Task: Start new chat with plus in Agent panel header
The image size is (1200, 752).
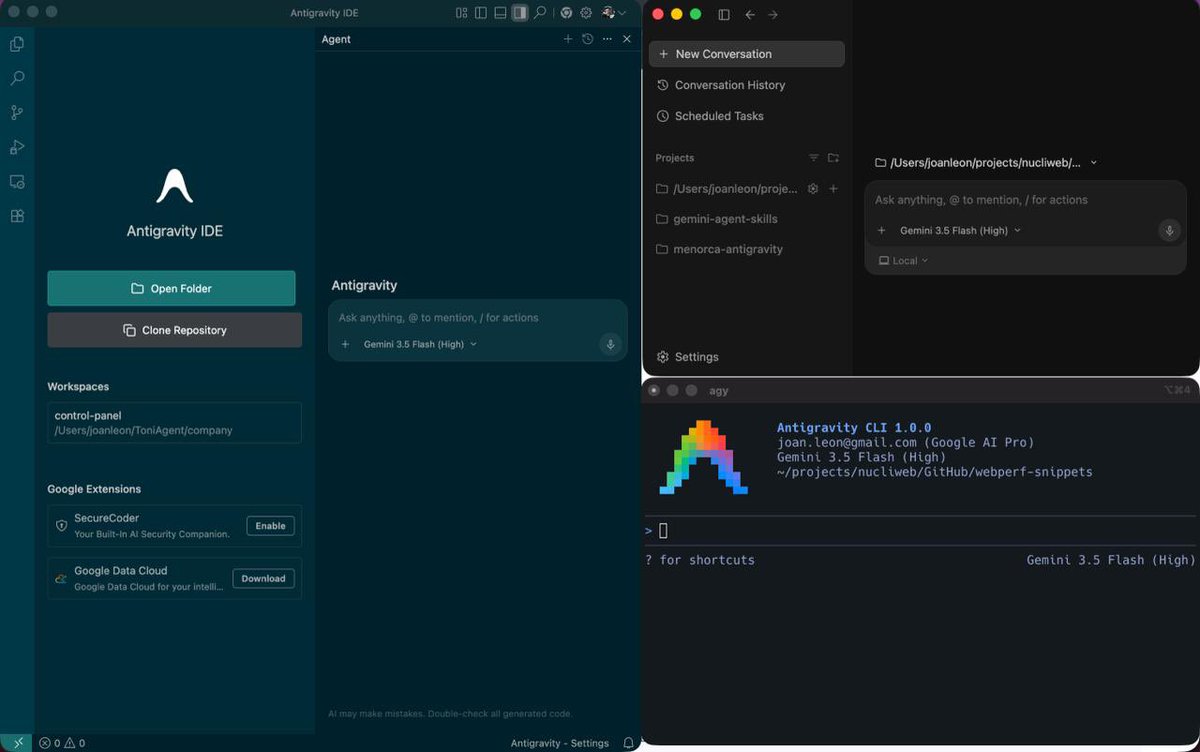Action: 568,39
